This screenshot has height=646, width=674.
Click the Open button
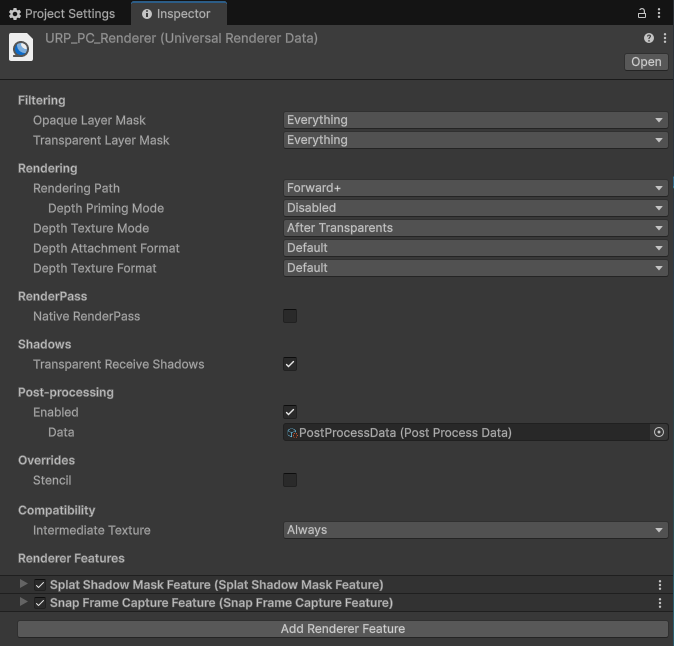[x=646, y=62]
